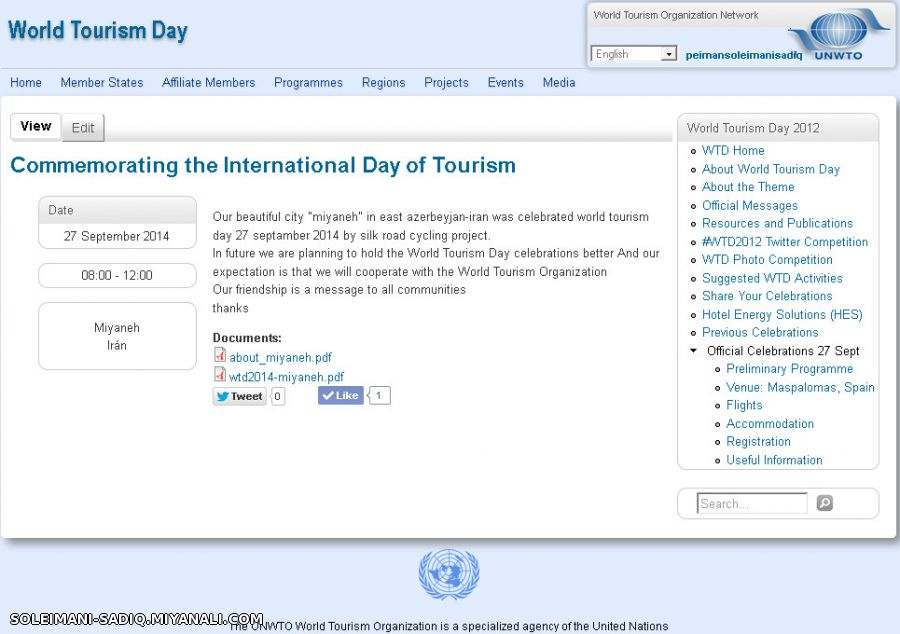Open the Registration link
This screenshot has width=900, height=634.
tap(758, 441)
